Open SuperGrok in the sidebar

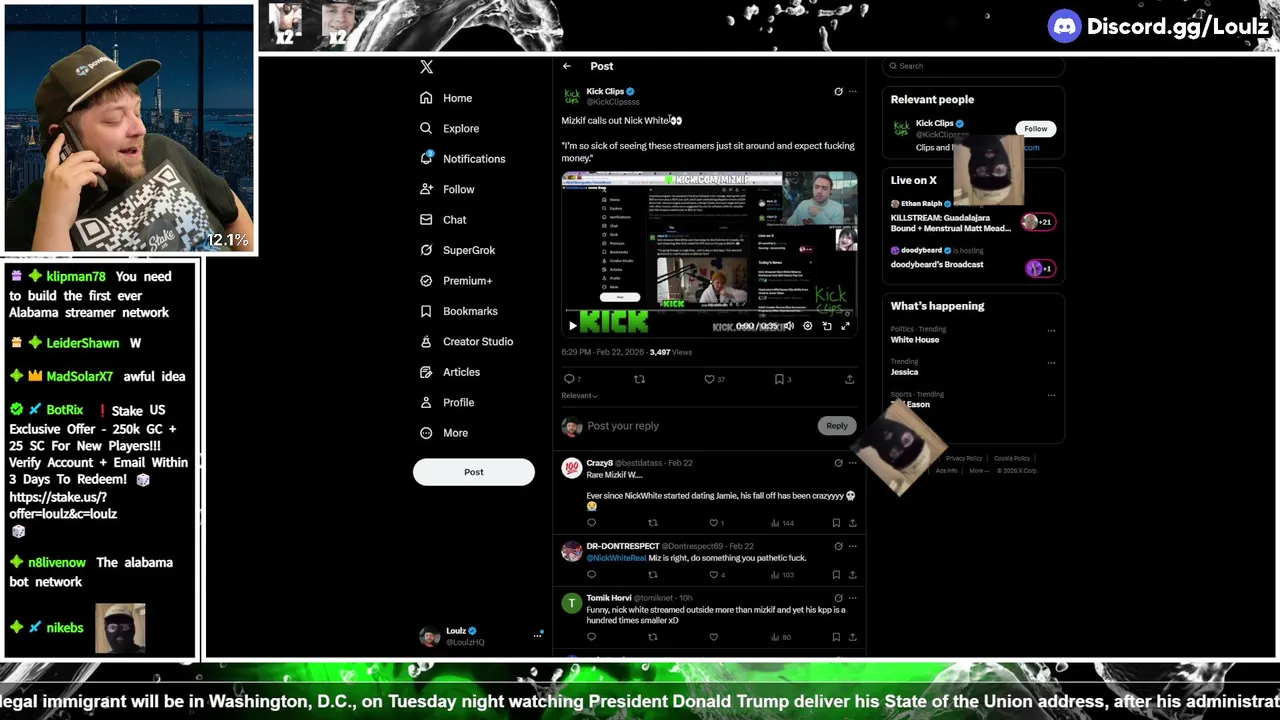[457, 250]
